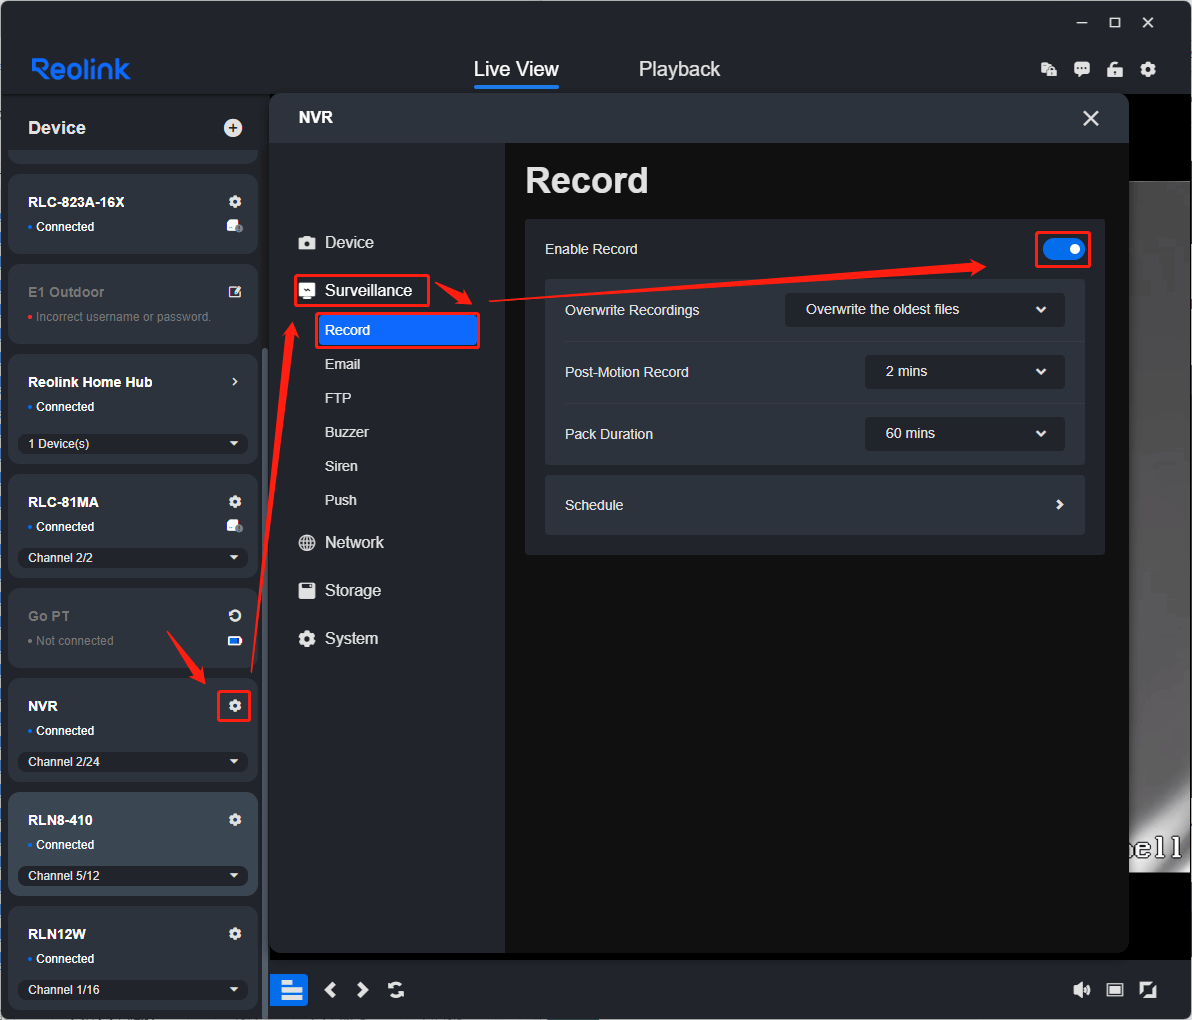Select the Network section in NVR settings
Screen dimensions: 1192x1020
click(x=354, y=542)
